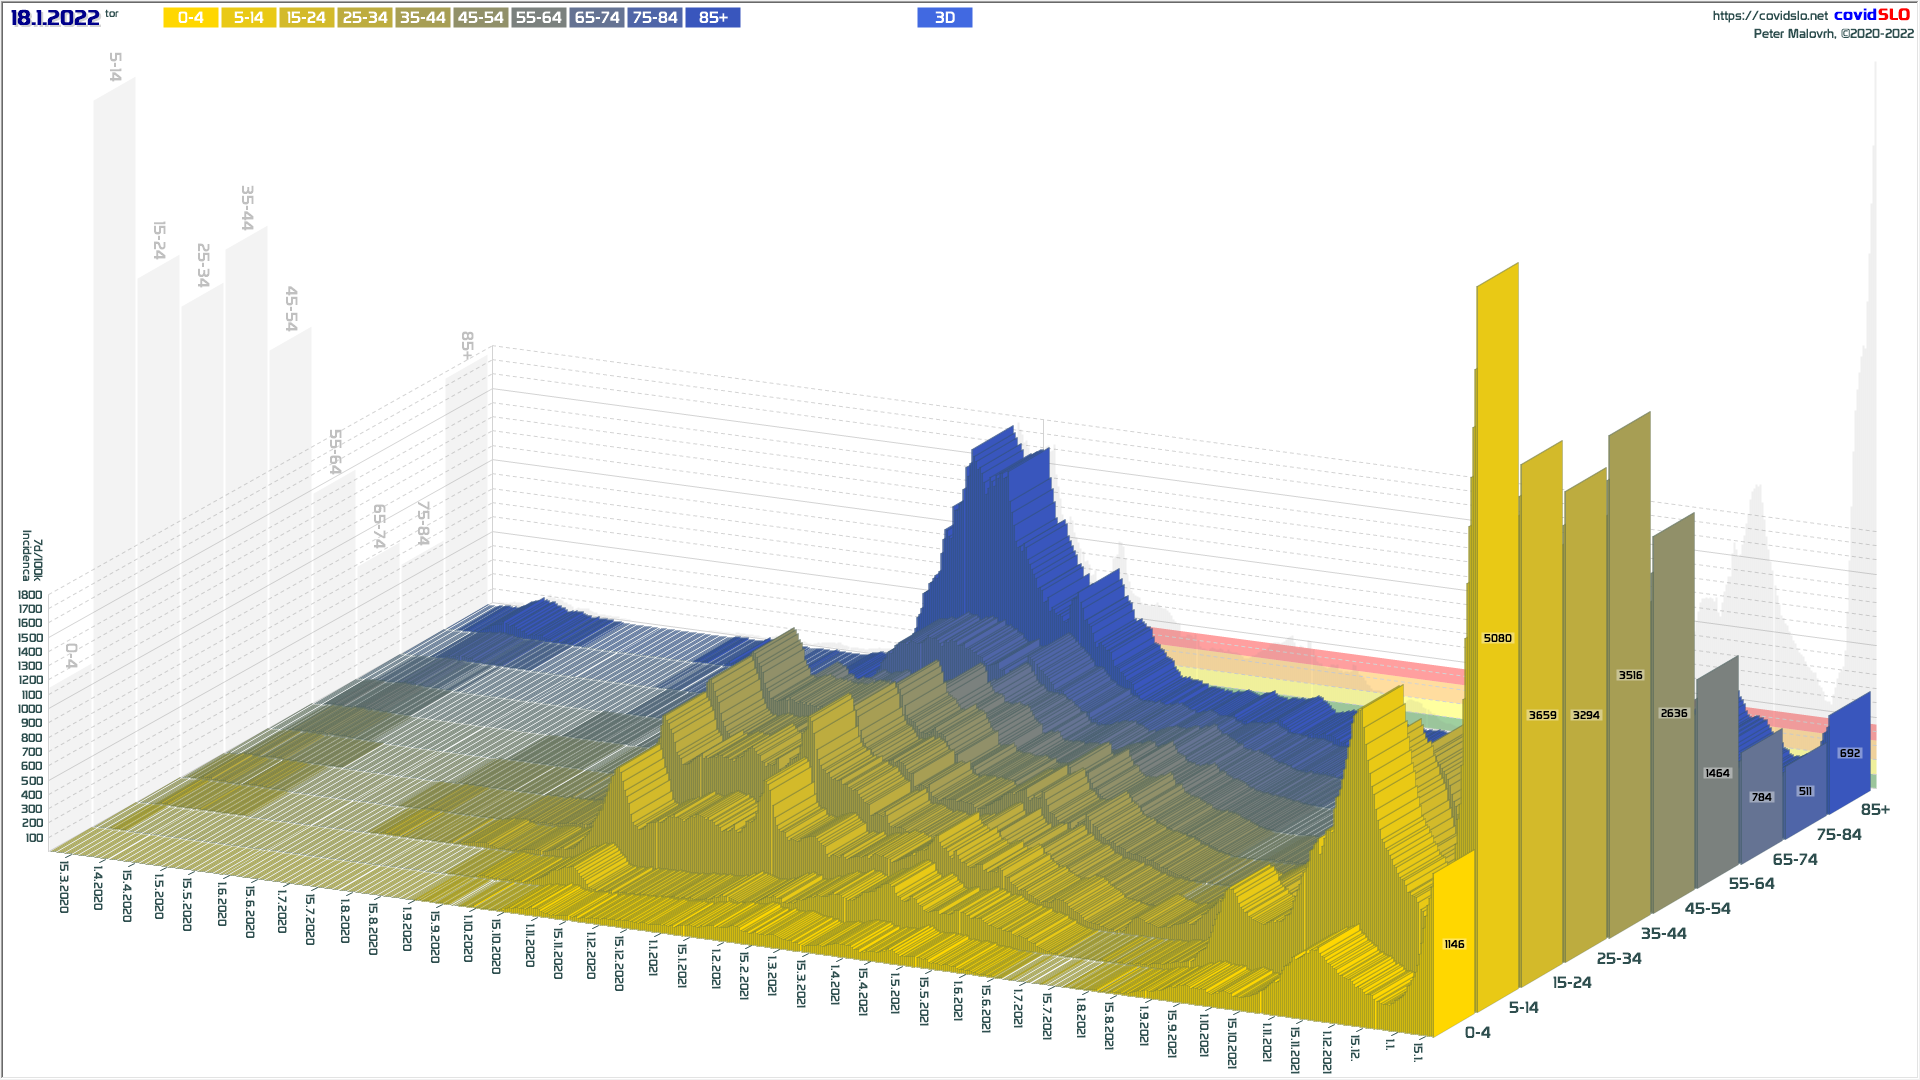Click the 5080 value label on 5-14 bar
Viewport: 1920px width, 1080px height.
click(x=1497, y=638)
